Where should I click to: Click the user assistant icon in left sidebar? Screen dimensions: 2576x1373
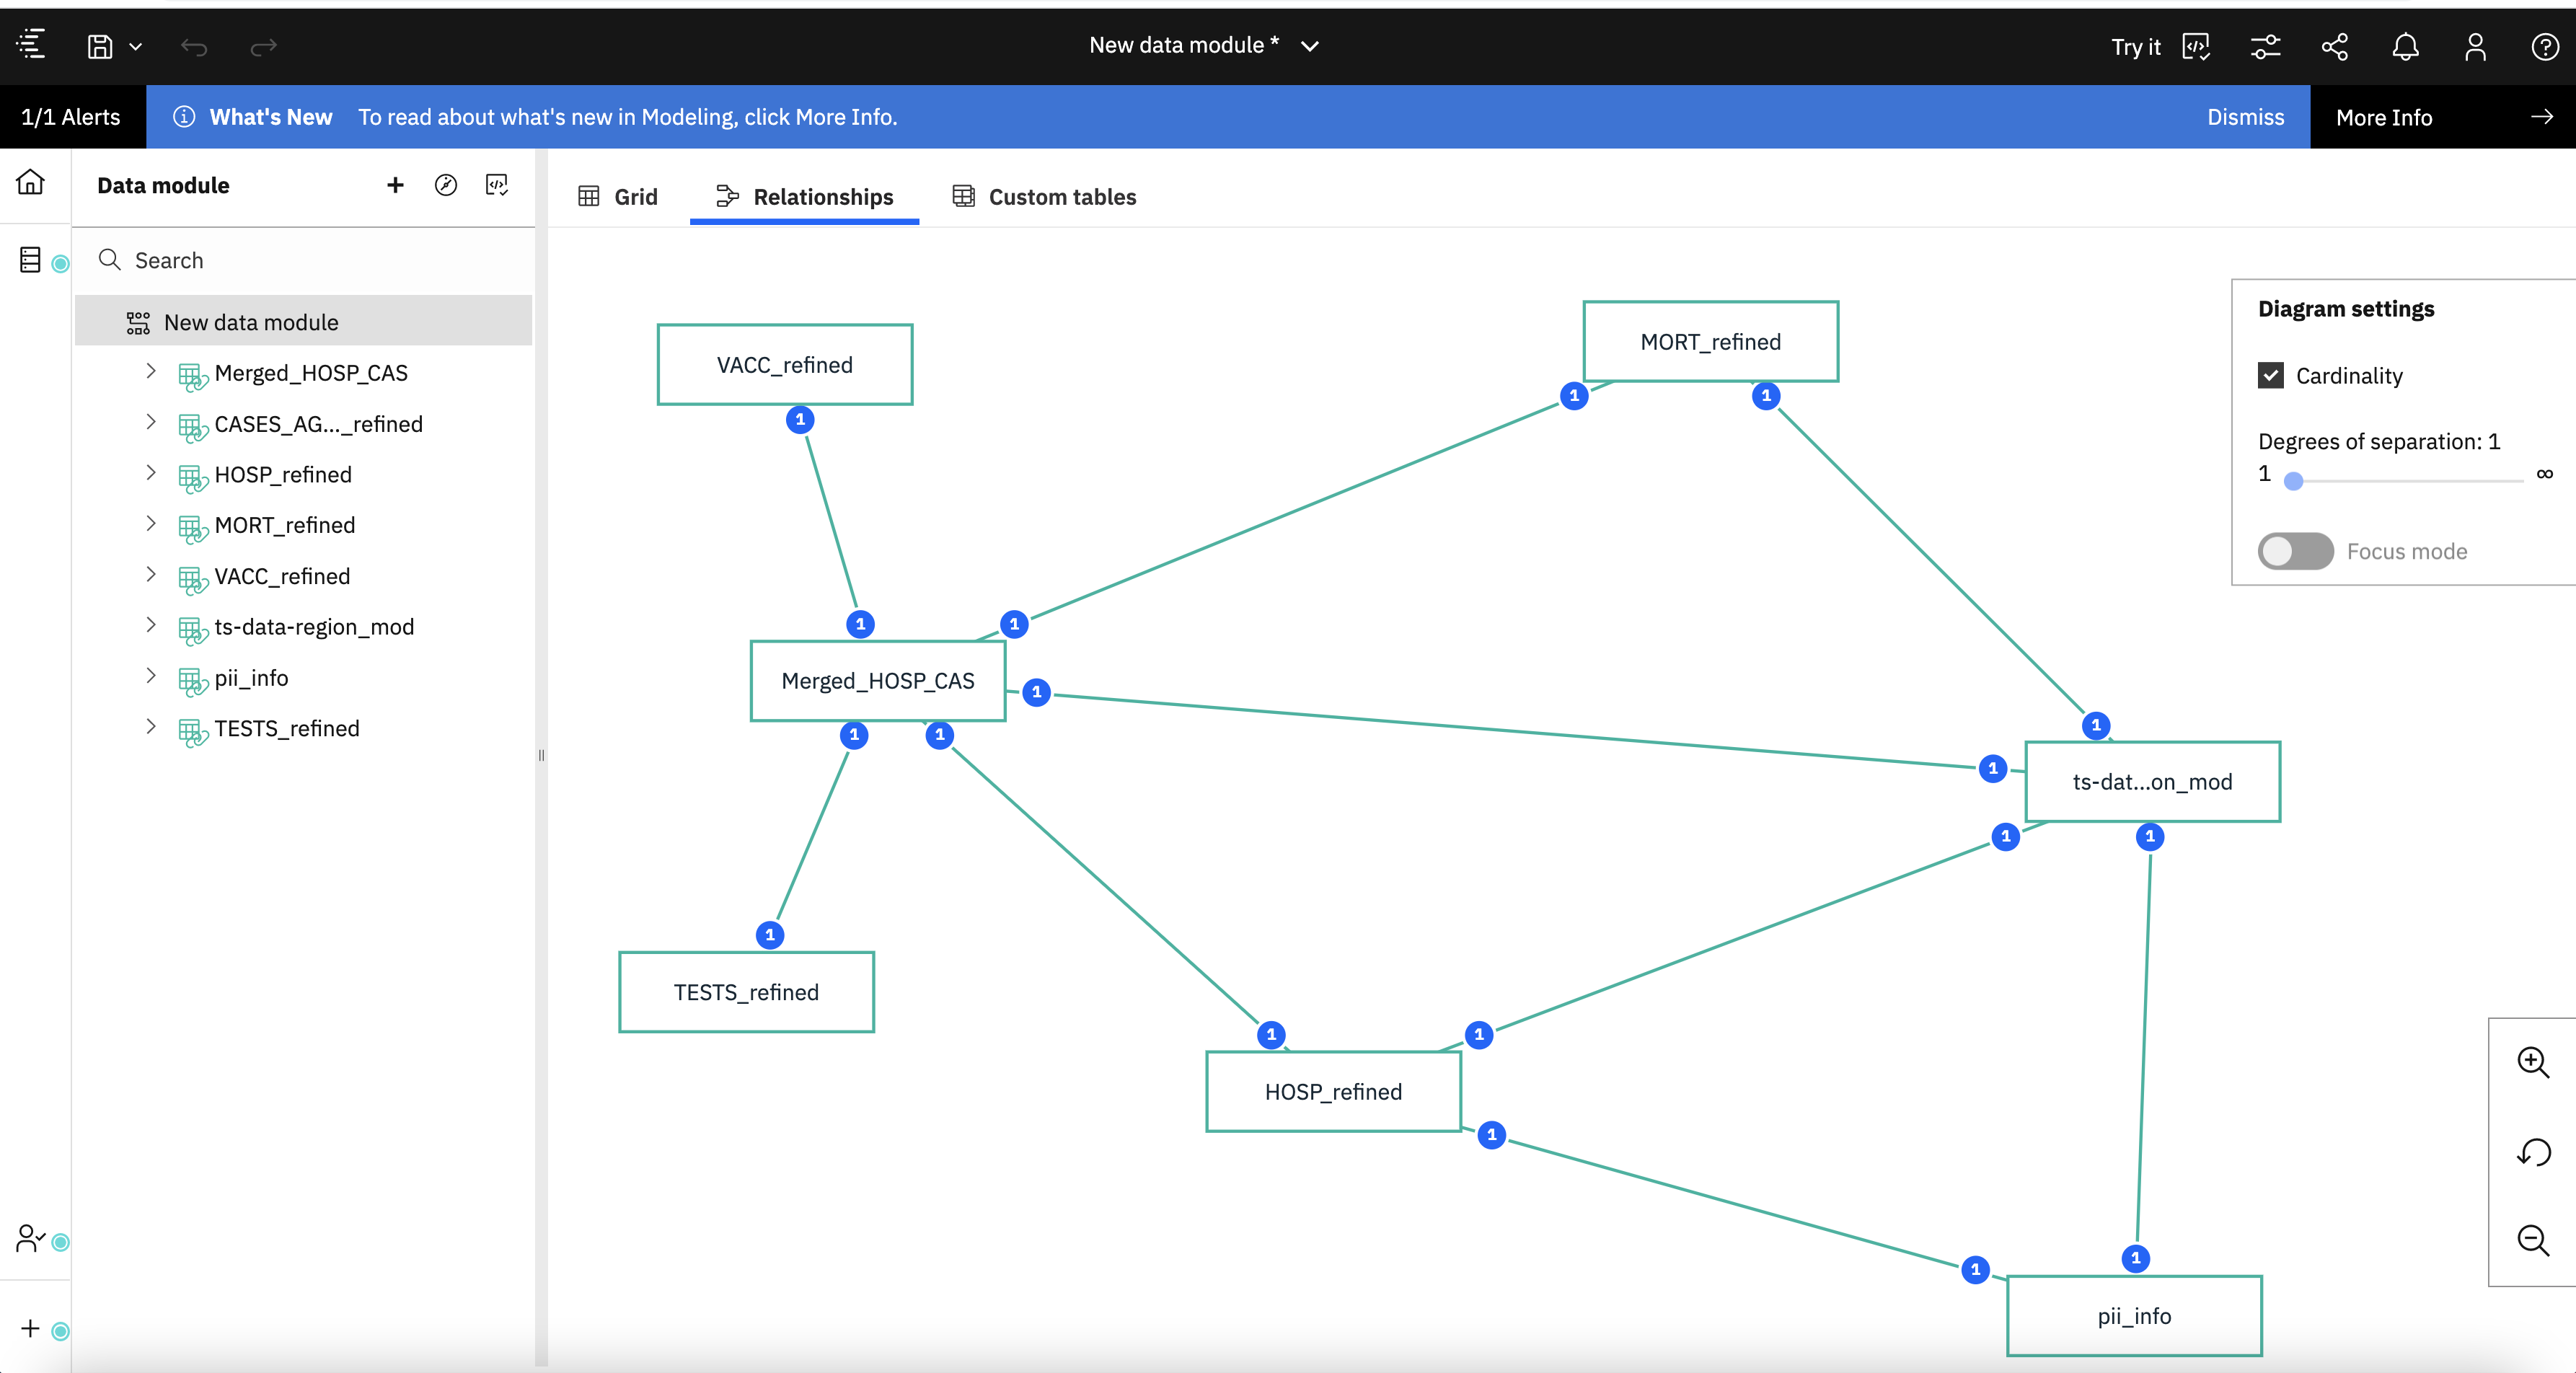point(31,1239)
